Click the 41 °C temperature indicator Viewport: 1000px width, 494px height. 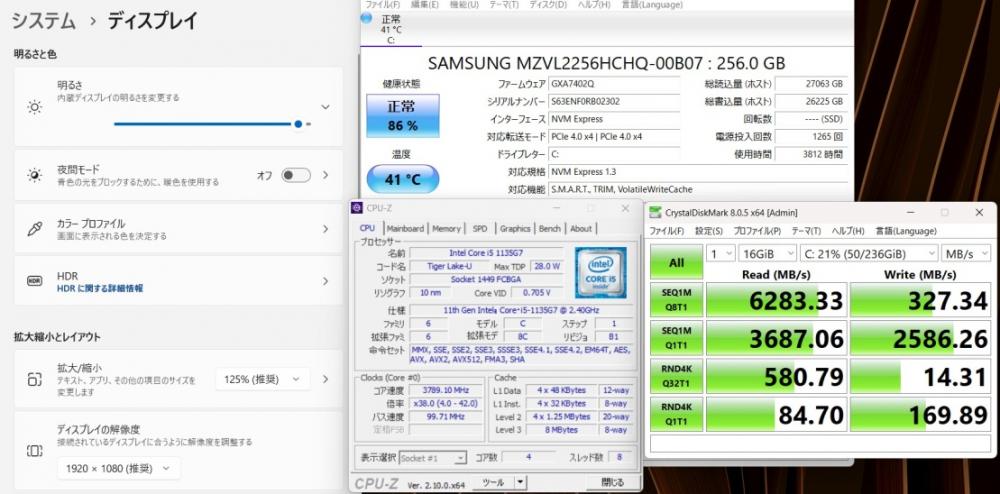point(402,179)
